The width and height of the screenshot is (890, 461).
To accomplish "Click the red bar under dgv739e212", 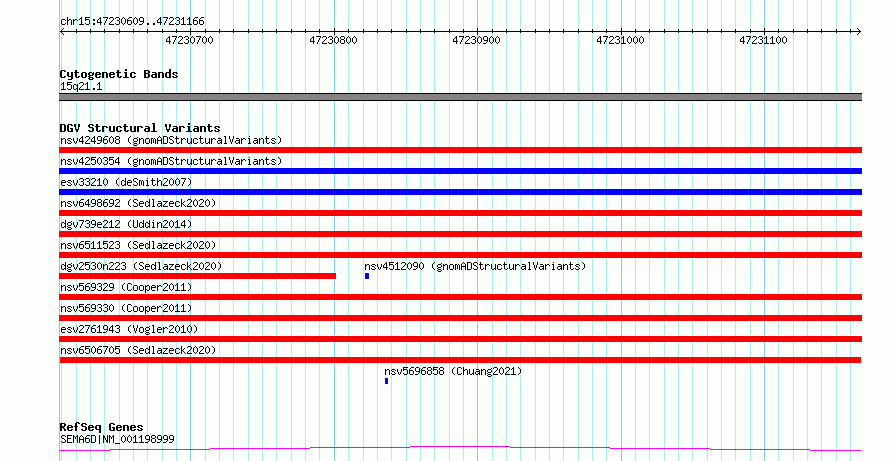I will point(460,234).
